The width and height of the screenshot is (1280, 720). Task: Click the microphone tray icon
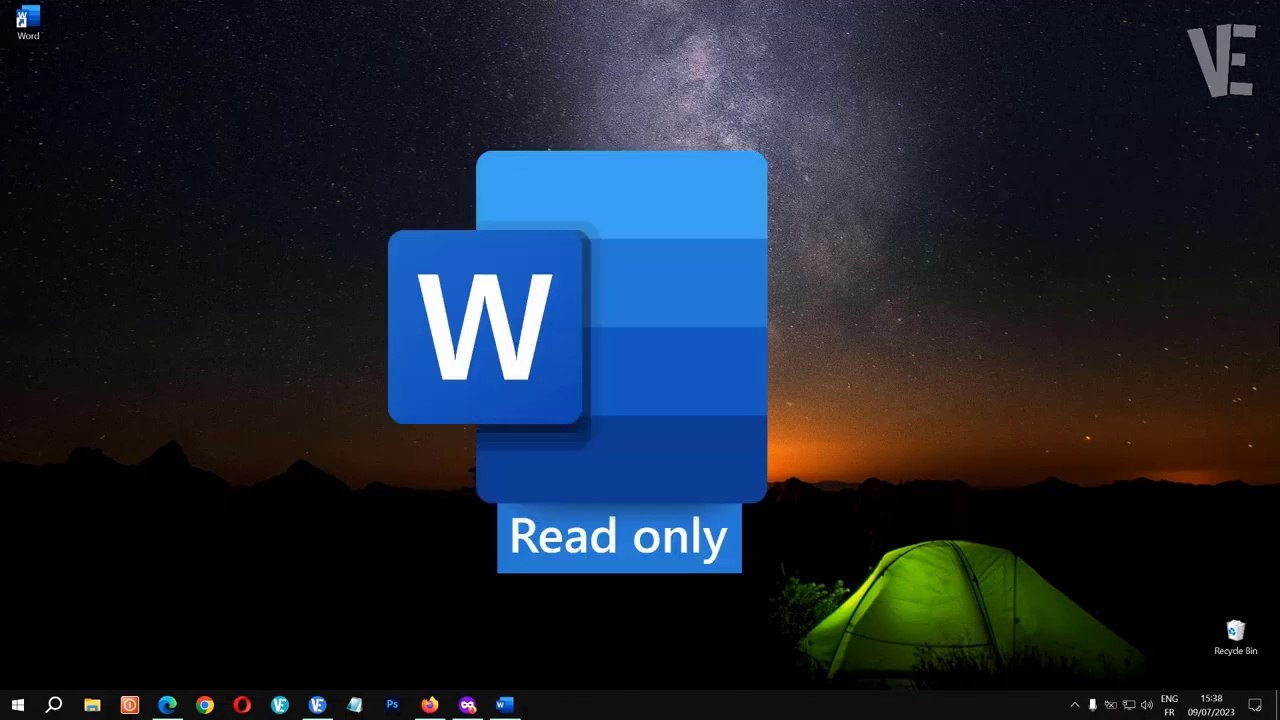tap(1093, 705)
